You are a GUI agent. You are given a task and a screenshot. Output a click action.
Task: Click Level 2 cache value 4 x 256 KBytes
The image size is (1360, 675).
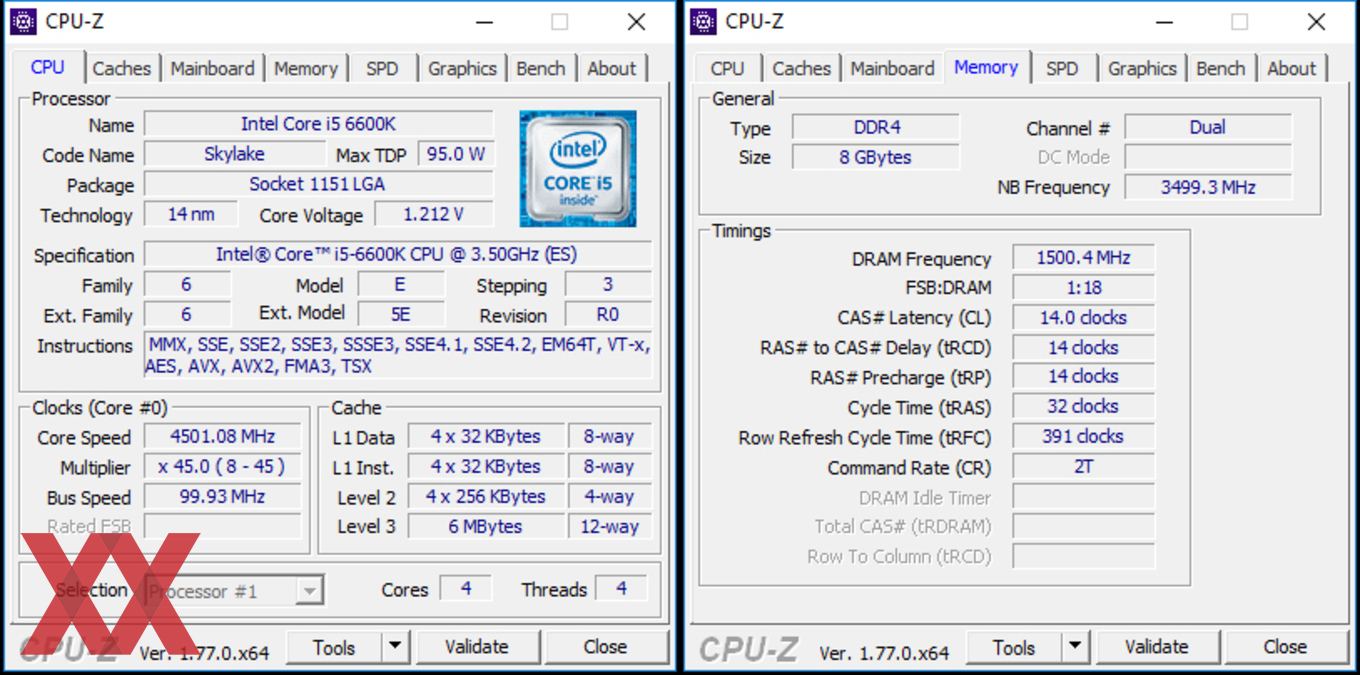(x=485, y=497)
